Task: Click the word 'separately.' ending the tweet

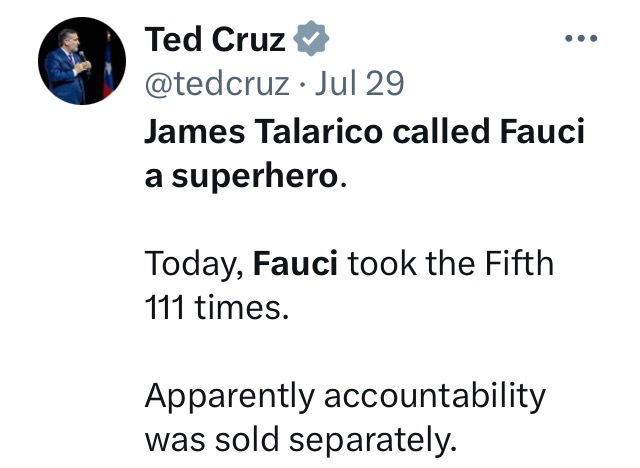Action: (x=373, y=441)
